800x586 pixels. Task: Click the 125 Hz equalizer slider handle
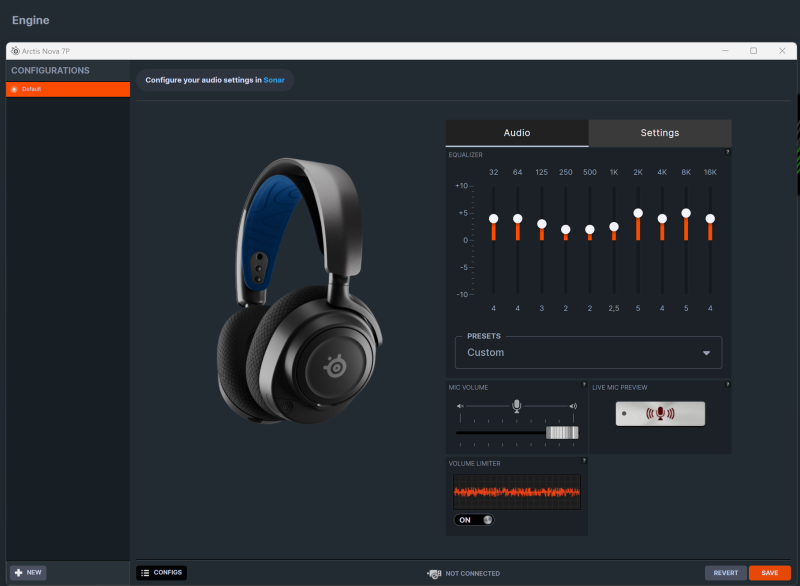pos(542,224)
